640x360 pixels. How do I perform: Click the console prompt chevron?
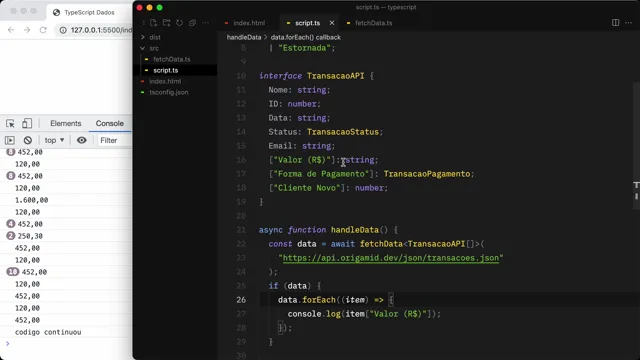coord(7,344)
